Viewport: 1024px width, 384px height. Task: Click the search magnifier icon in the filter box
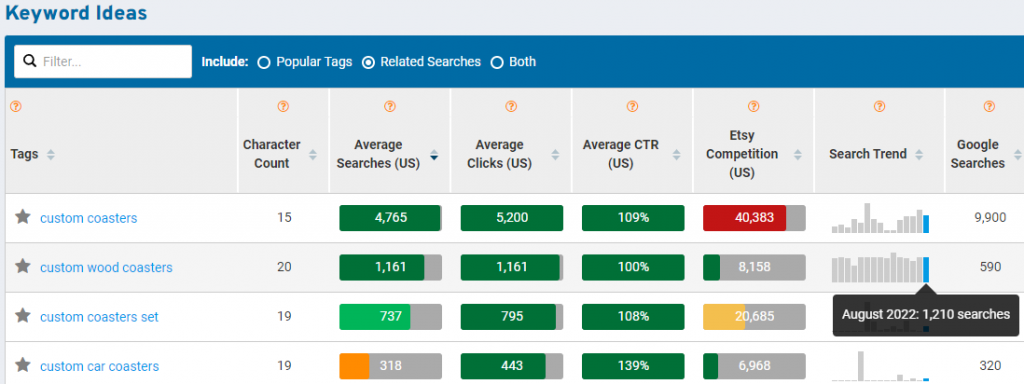pyautogui.click(x=29, y=61)
